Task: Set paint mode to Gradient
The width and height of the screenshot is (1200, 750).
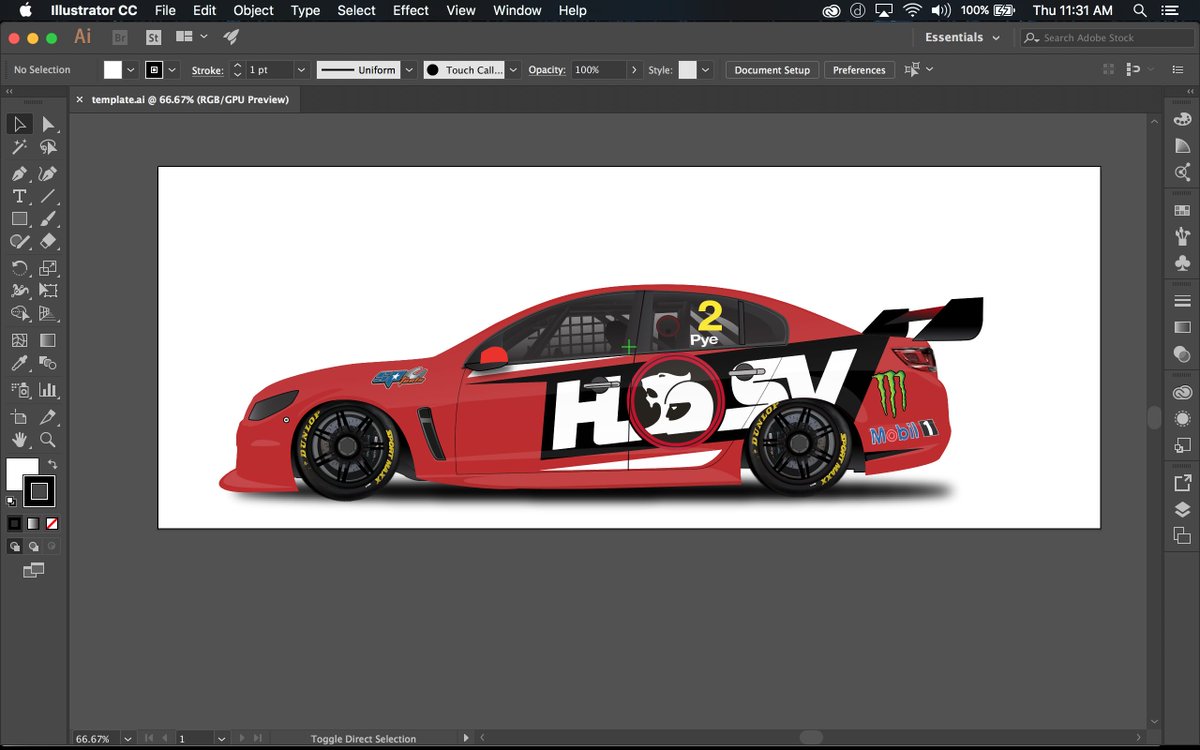Action: (x=33, y=523)
